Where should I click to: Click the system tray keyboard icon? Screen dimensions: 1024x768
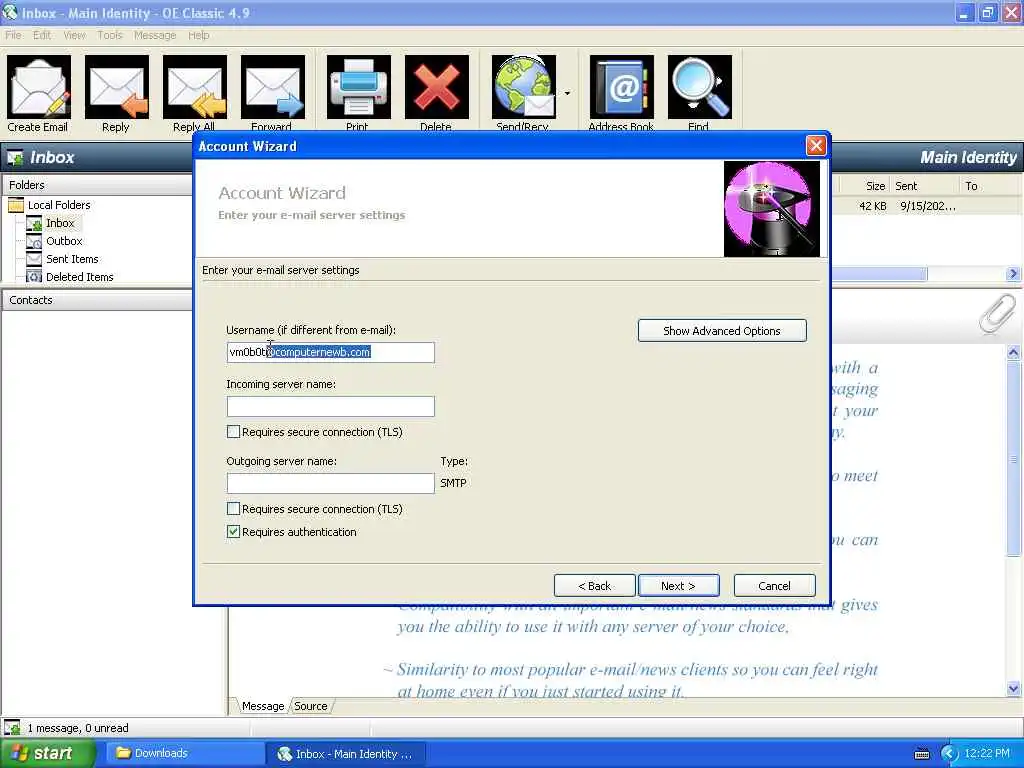coord(921,754)
